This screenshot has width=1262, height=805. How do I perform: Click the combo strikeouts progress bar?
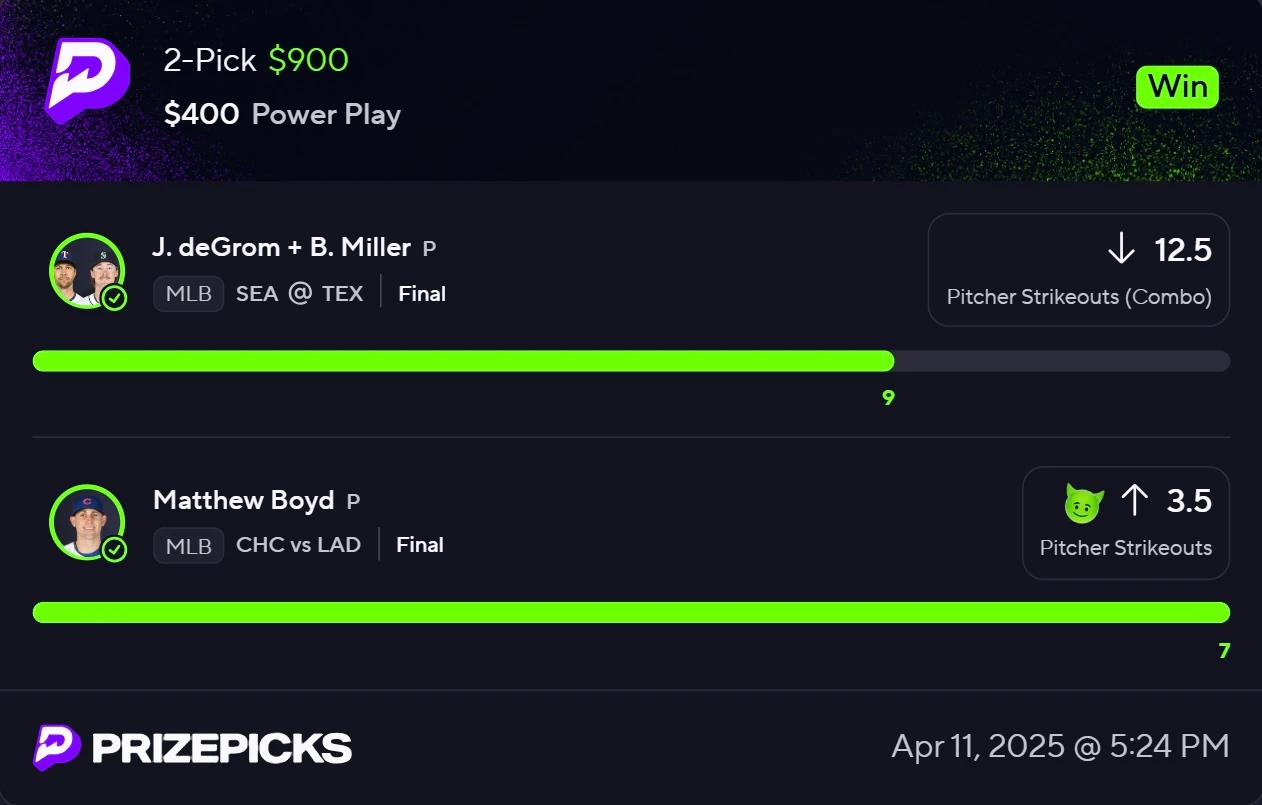[631, 361]
